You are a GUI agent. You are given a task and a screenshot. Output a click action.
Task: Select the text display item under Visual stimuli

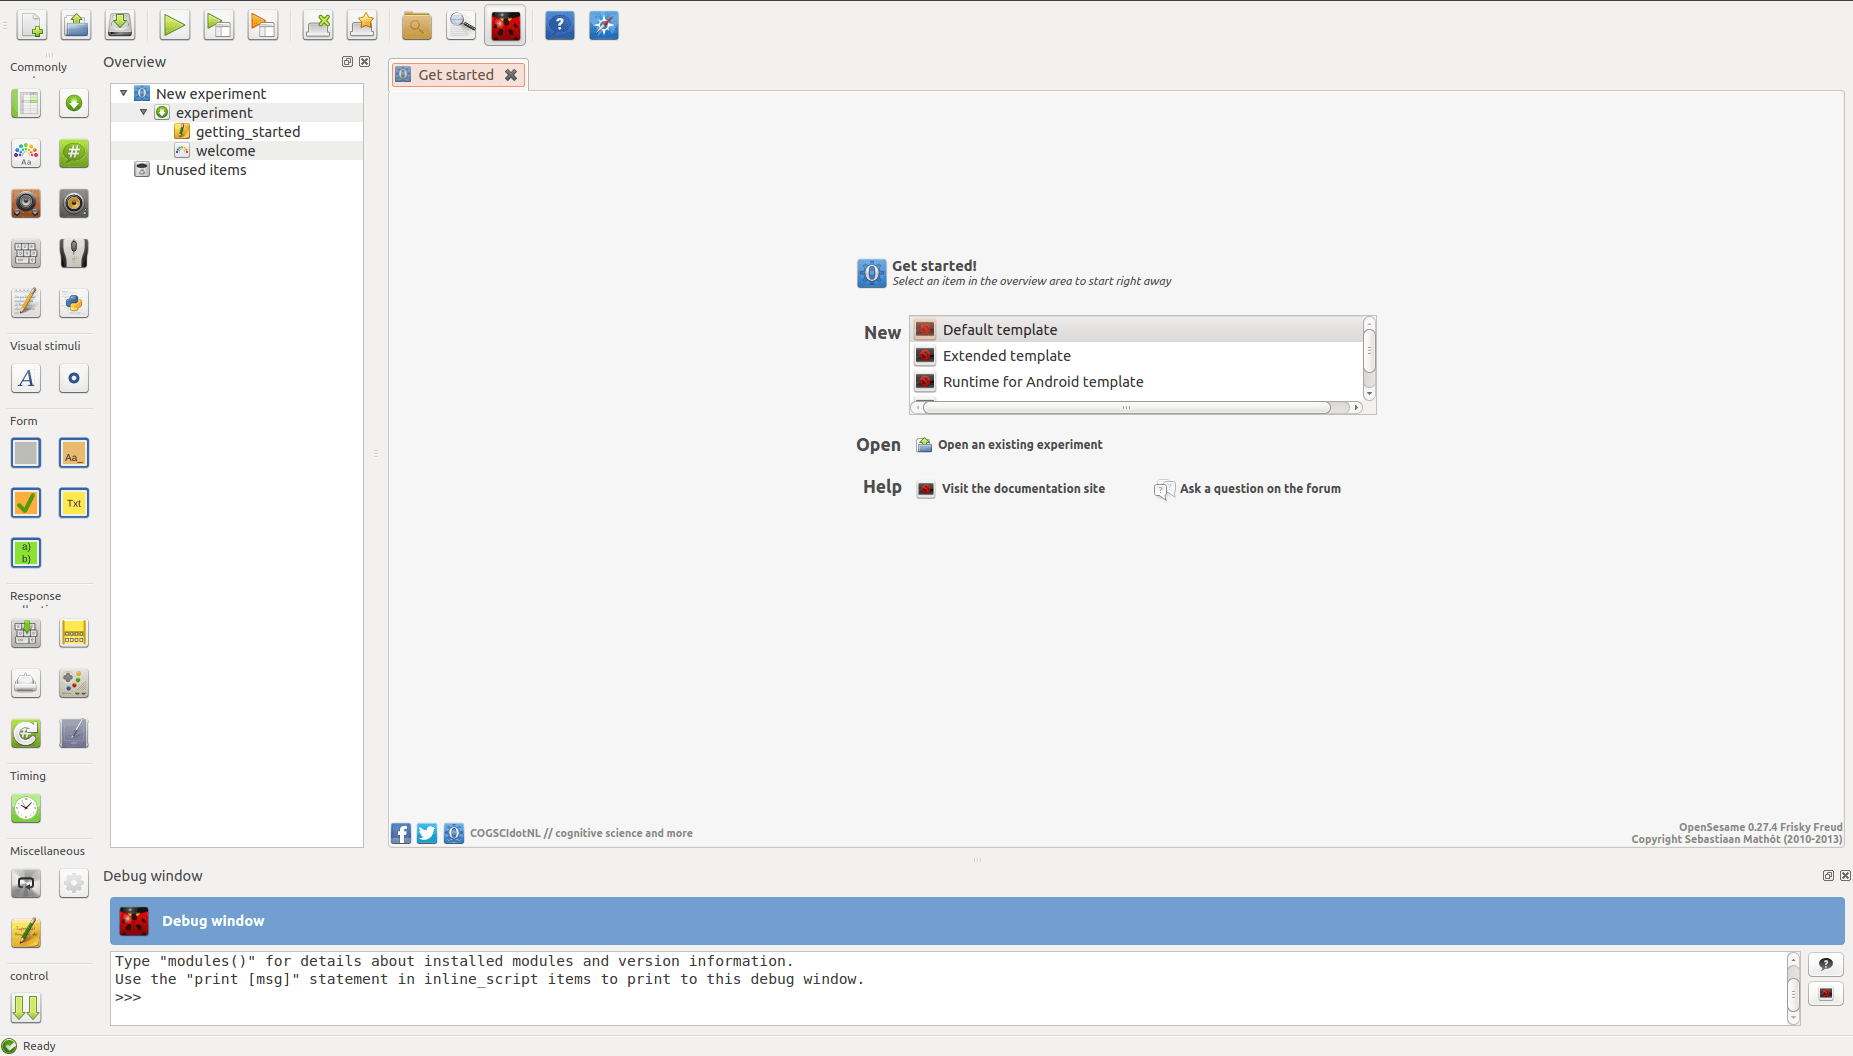(26, 378)
